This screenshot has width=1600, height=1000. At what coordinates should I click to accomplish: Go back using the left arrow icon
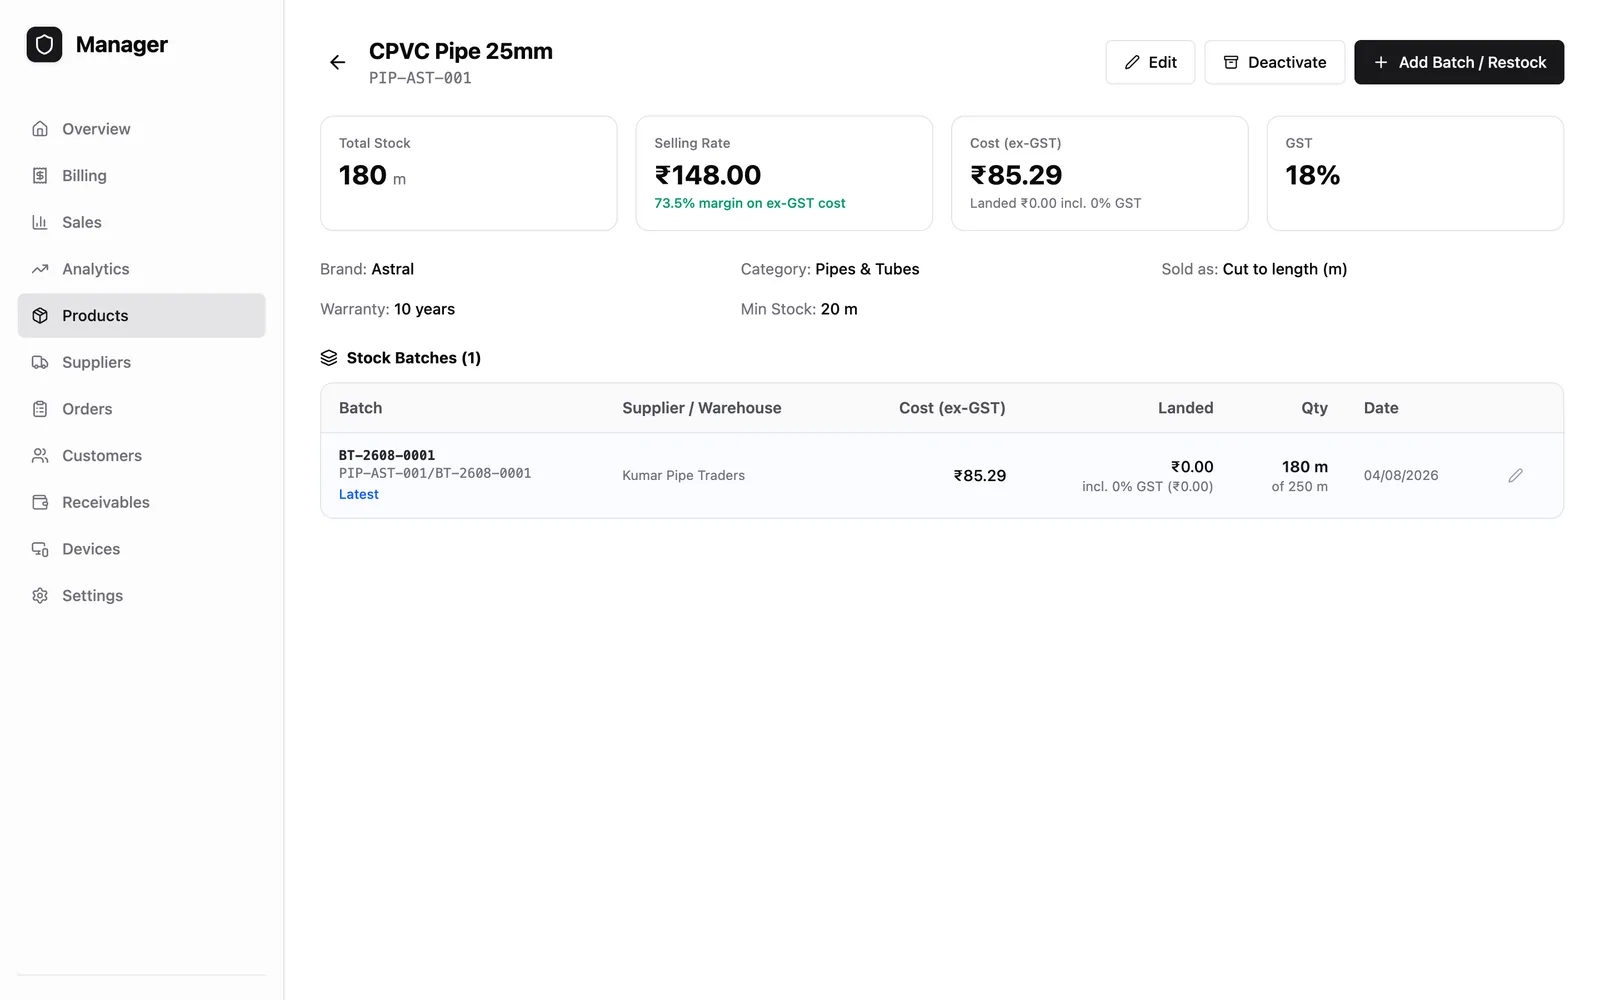tap(338, 62)
